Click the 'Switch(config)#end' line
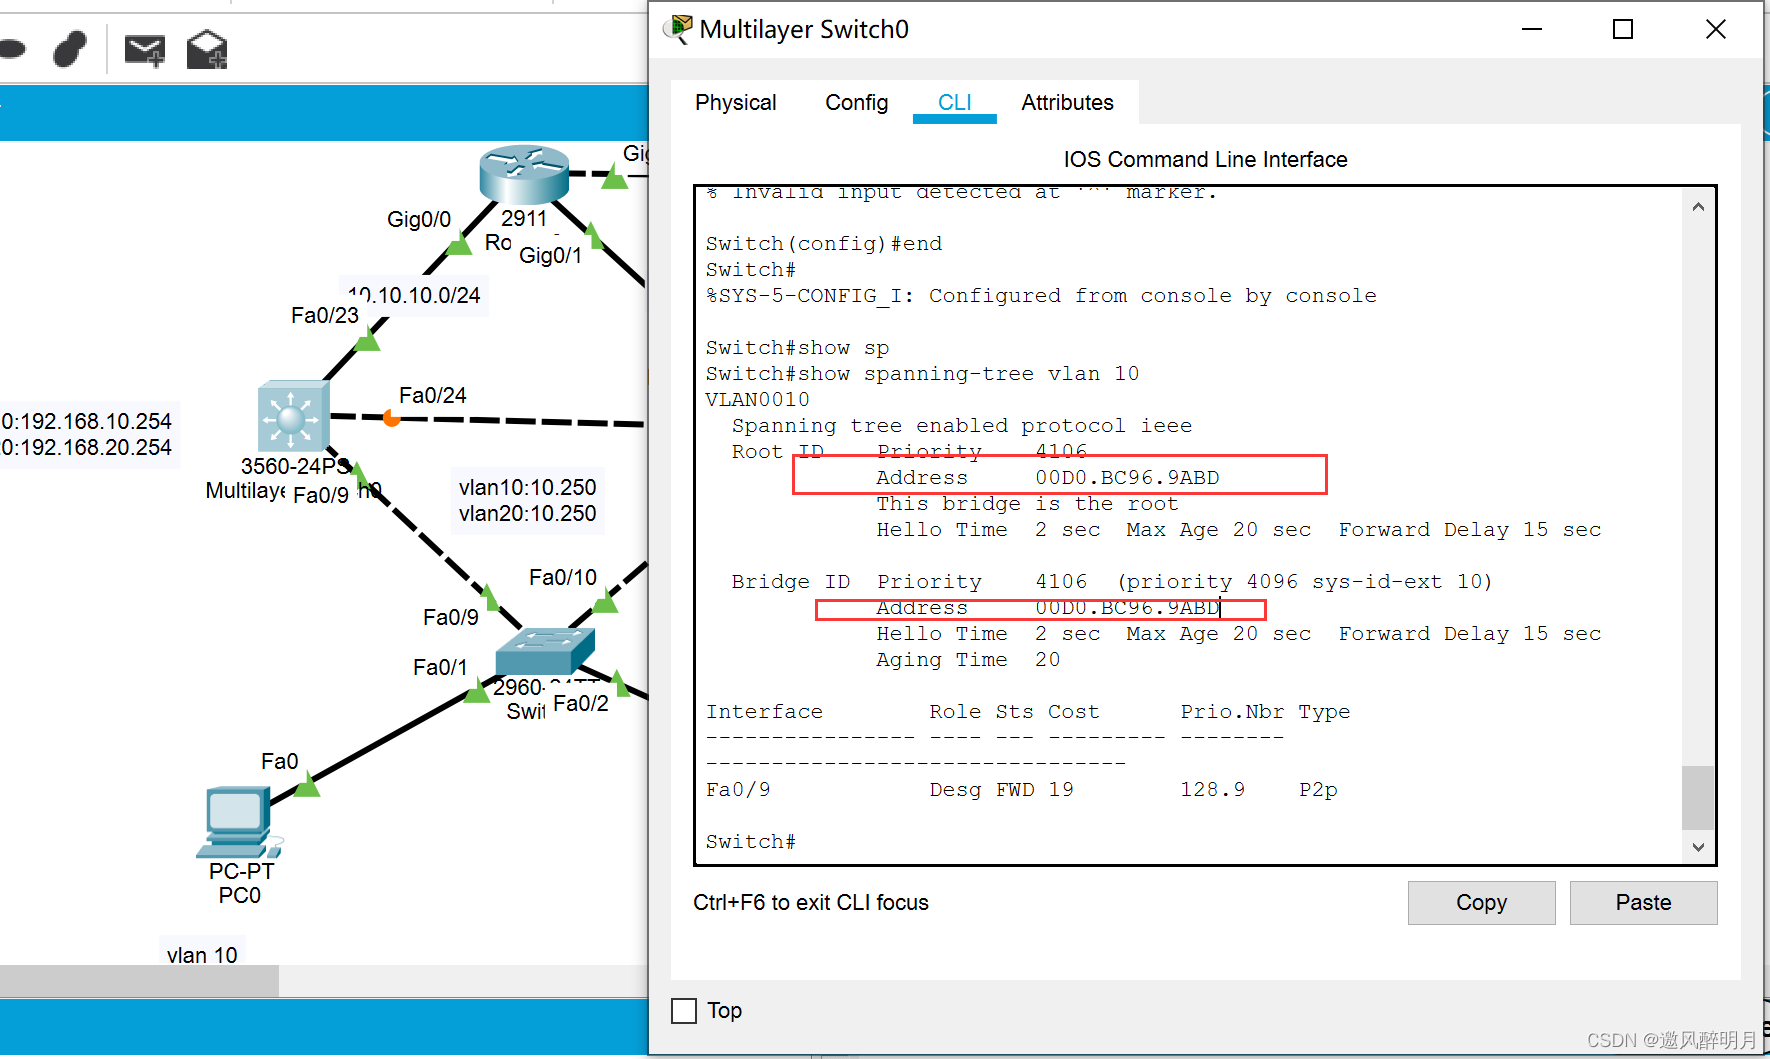This screenshot has width=1770, height=1059. [823, 244]
